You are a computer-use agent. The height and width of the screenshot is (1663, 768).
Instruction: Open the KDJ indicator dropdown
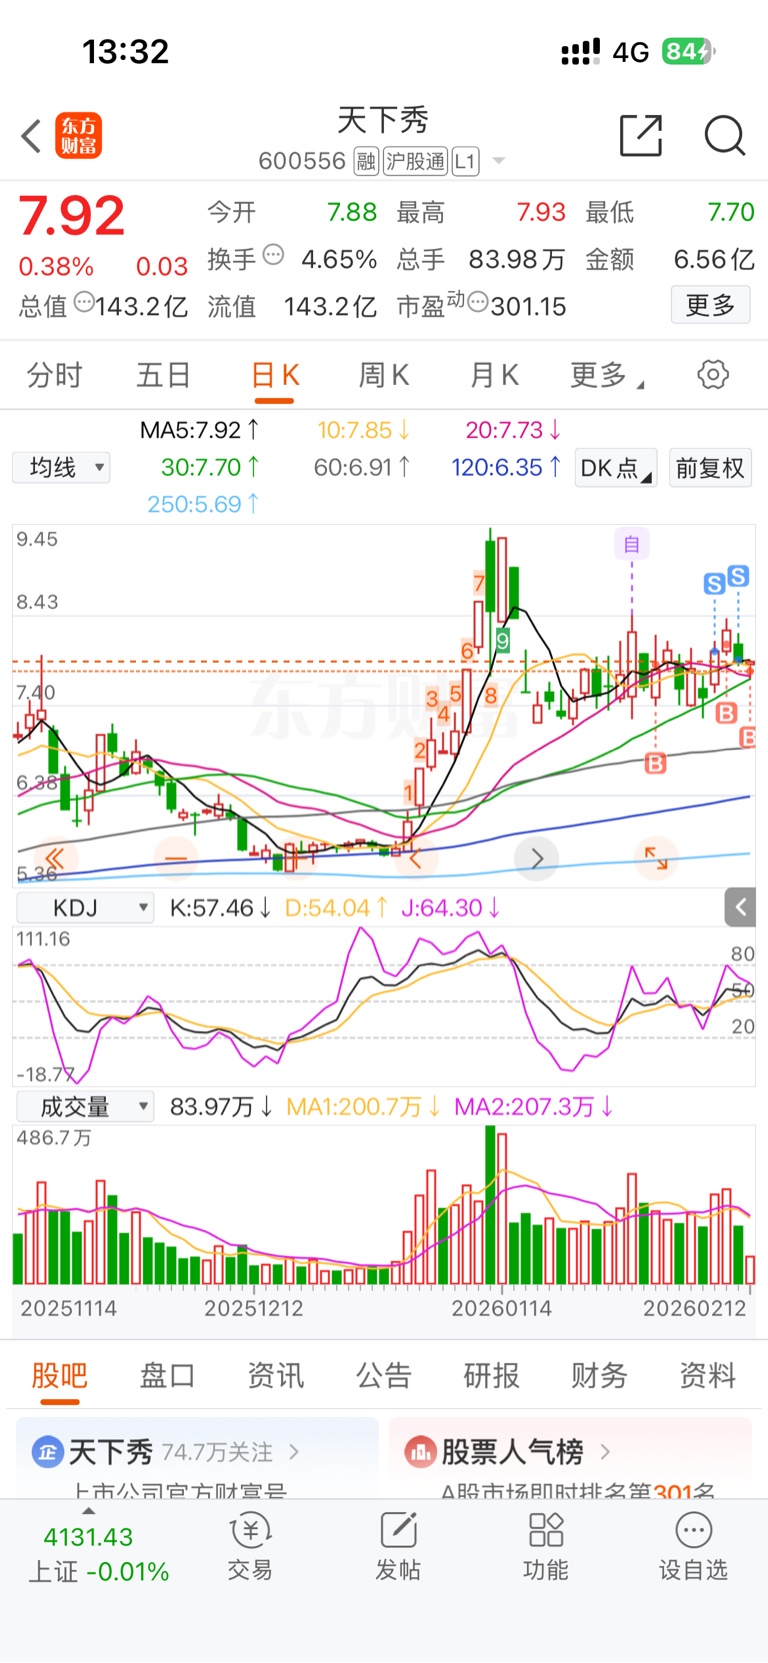[x=85, y=907]
